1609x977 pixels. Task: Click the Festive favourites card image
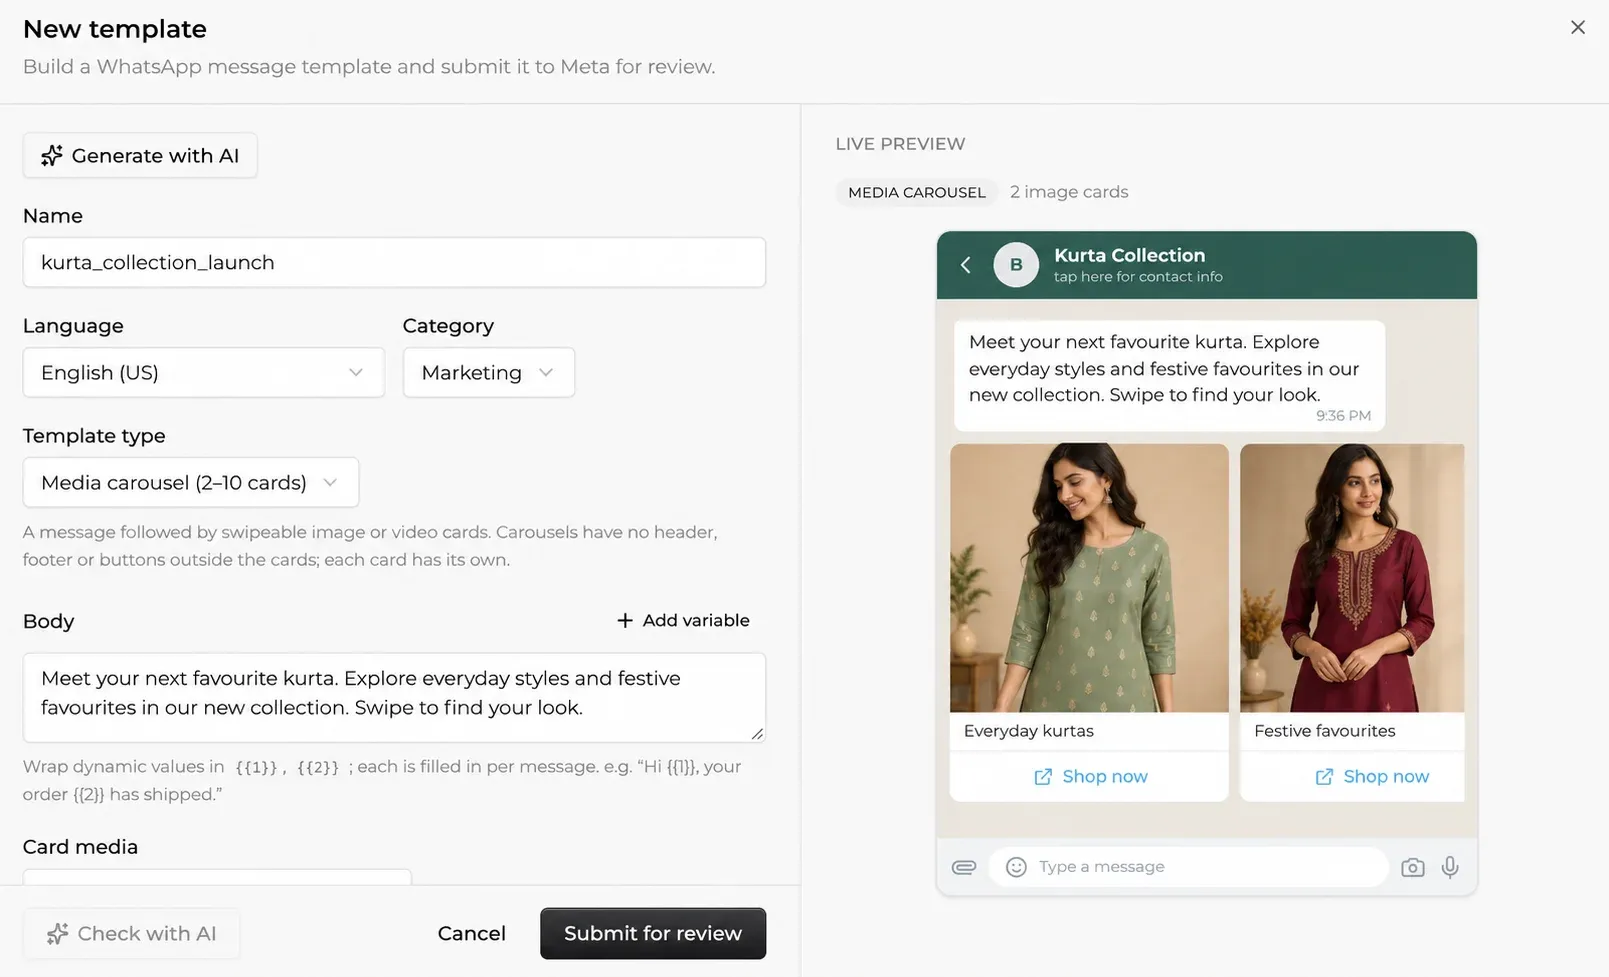pyautogui.click(x=1352, y=578)
